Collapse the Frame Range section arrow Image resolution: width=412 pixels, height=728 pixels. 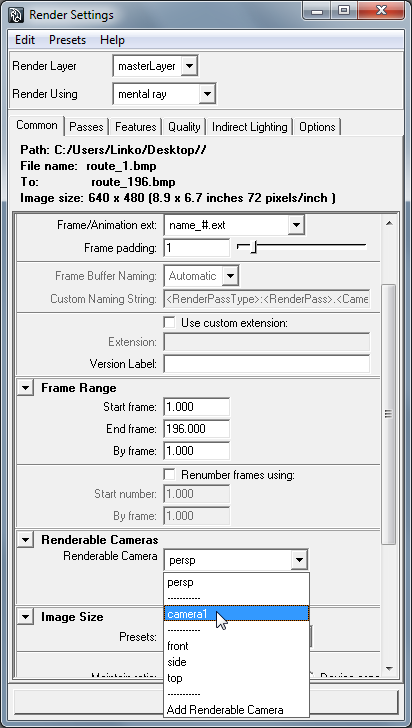point(25,388)
